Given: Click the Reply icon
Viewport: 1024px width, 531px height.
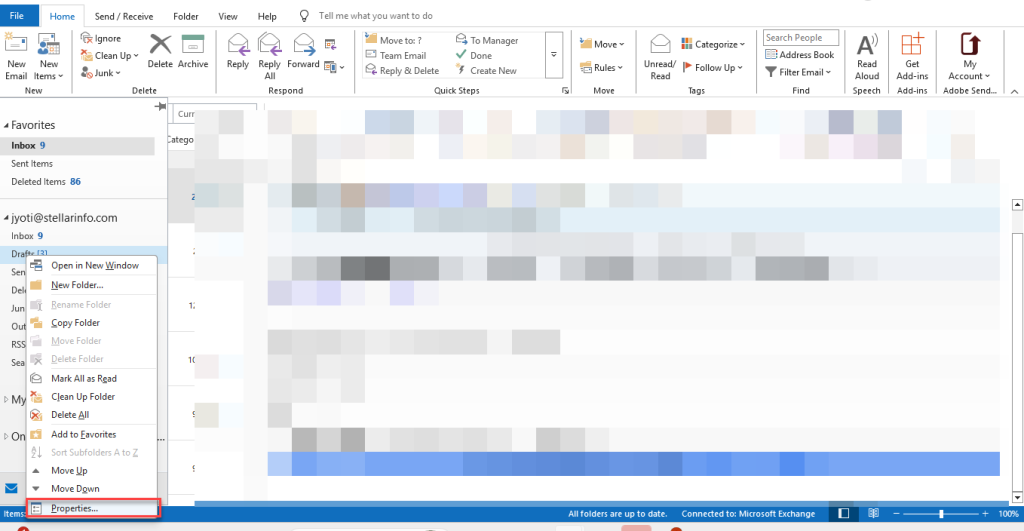Looking at the screenshot, I should tap(238, 44).
